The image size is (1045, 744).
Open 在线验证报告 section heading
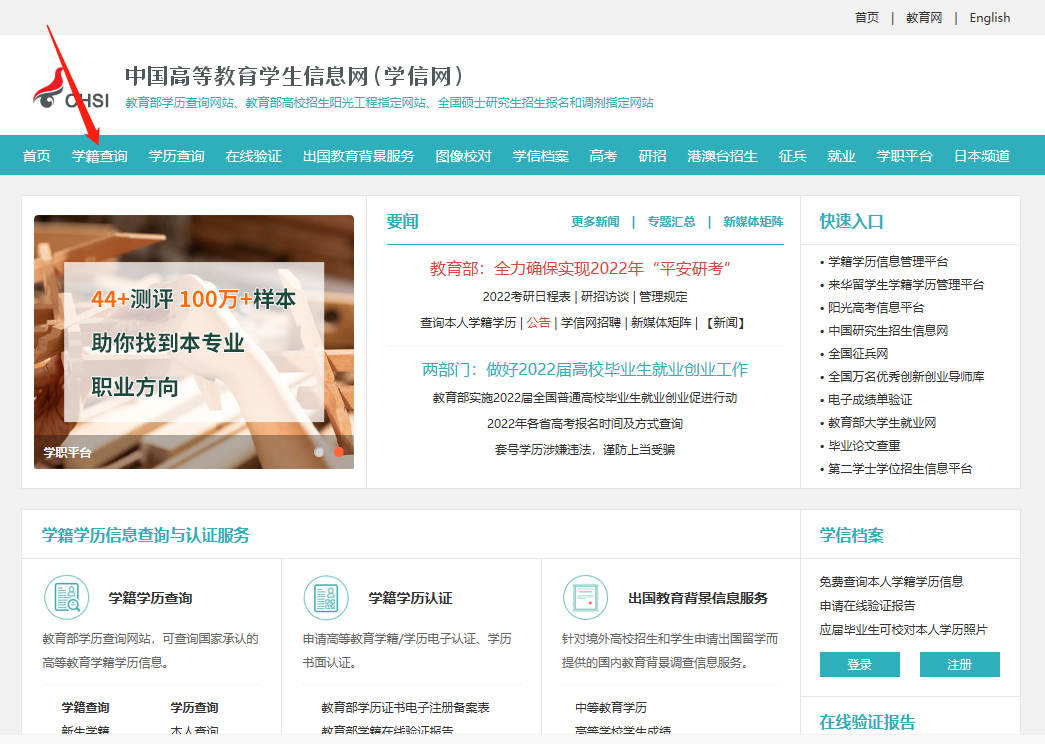point(867,722)
